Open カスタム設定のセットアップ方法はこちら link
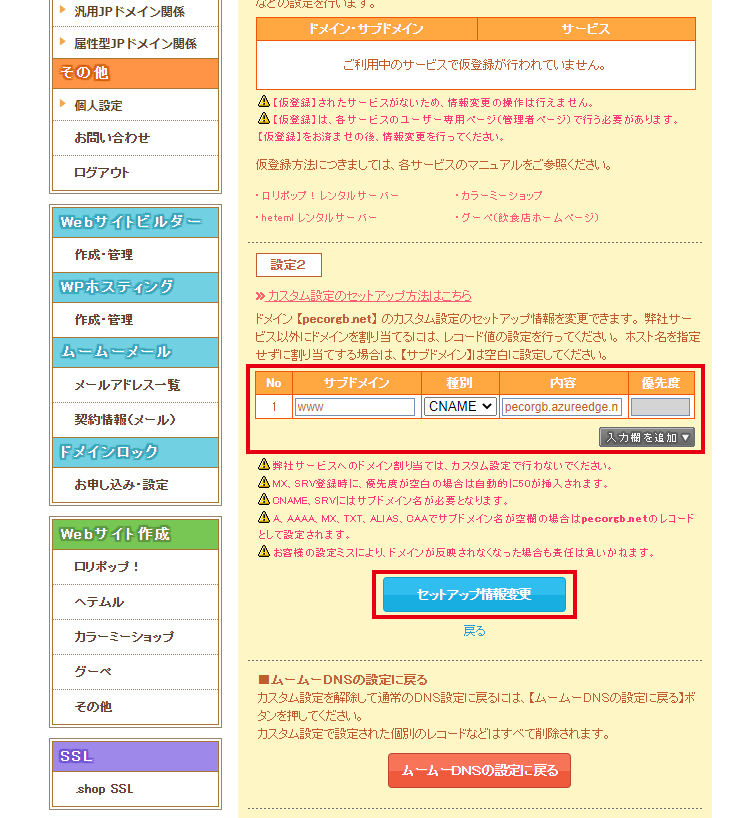 pyautogui.click(x=369, y=296)
